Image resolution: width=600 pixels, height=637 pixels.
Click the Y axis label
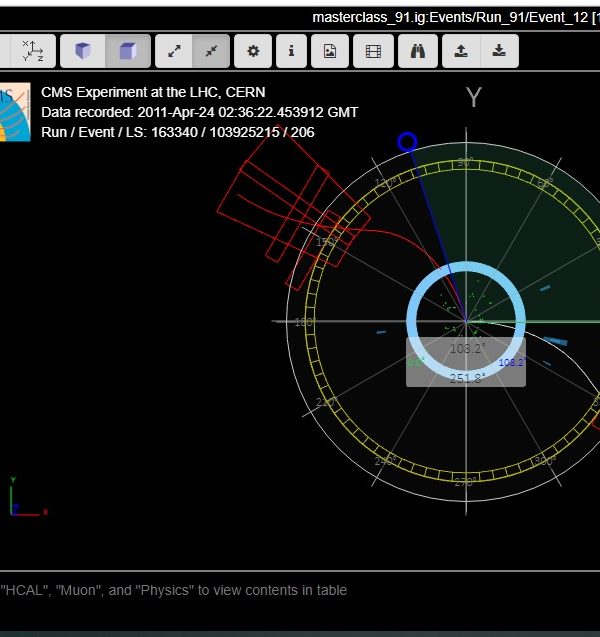474,97
